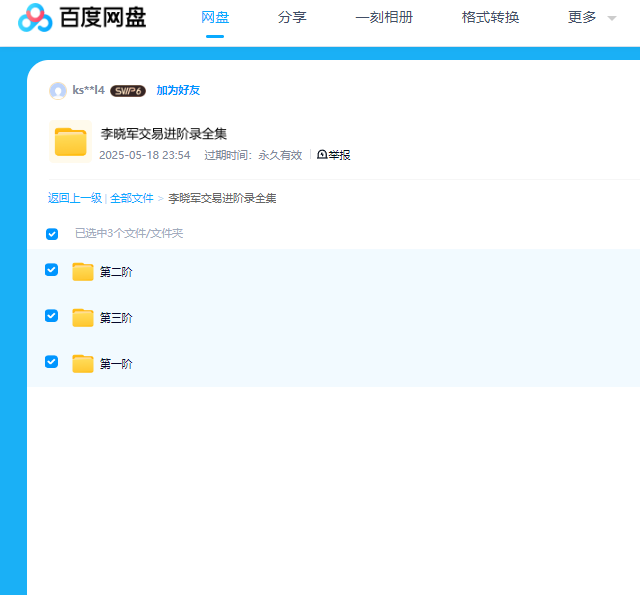Click the 第二阶 folder icon
Viewport: 640px width, 595px height.
click(83, 271)
